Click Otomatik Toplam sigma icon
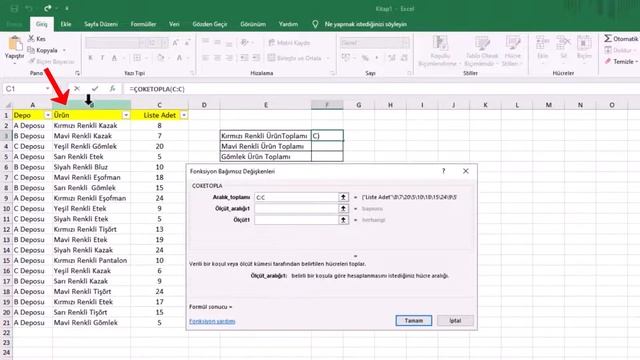The image size is (640, 360). click(608, 38)
